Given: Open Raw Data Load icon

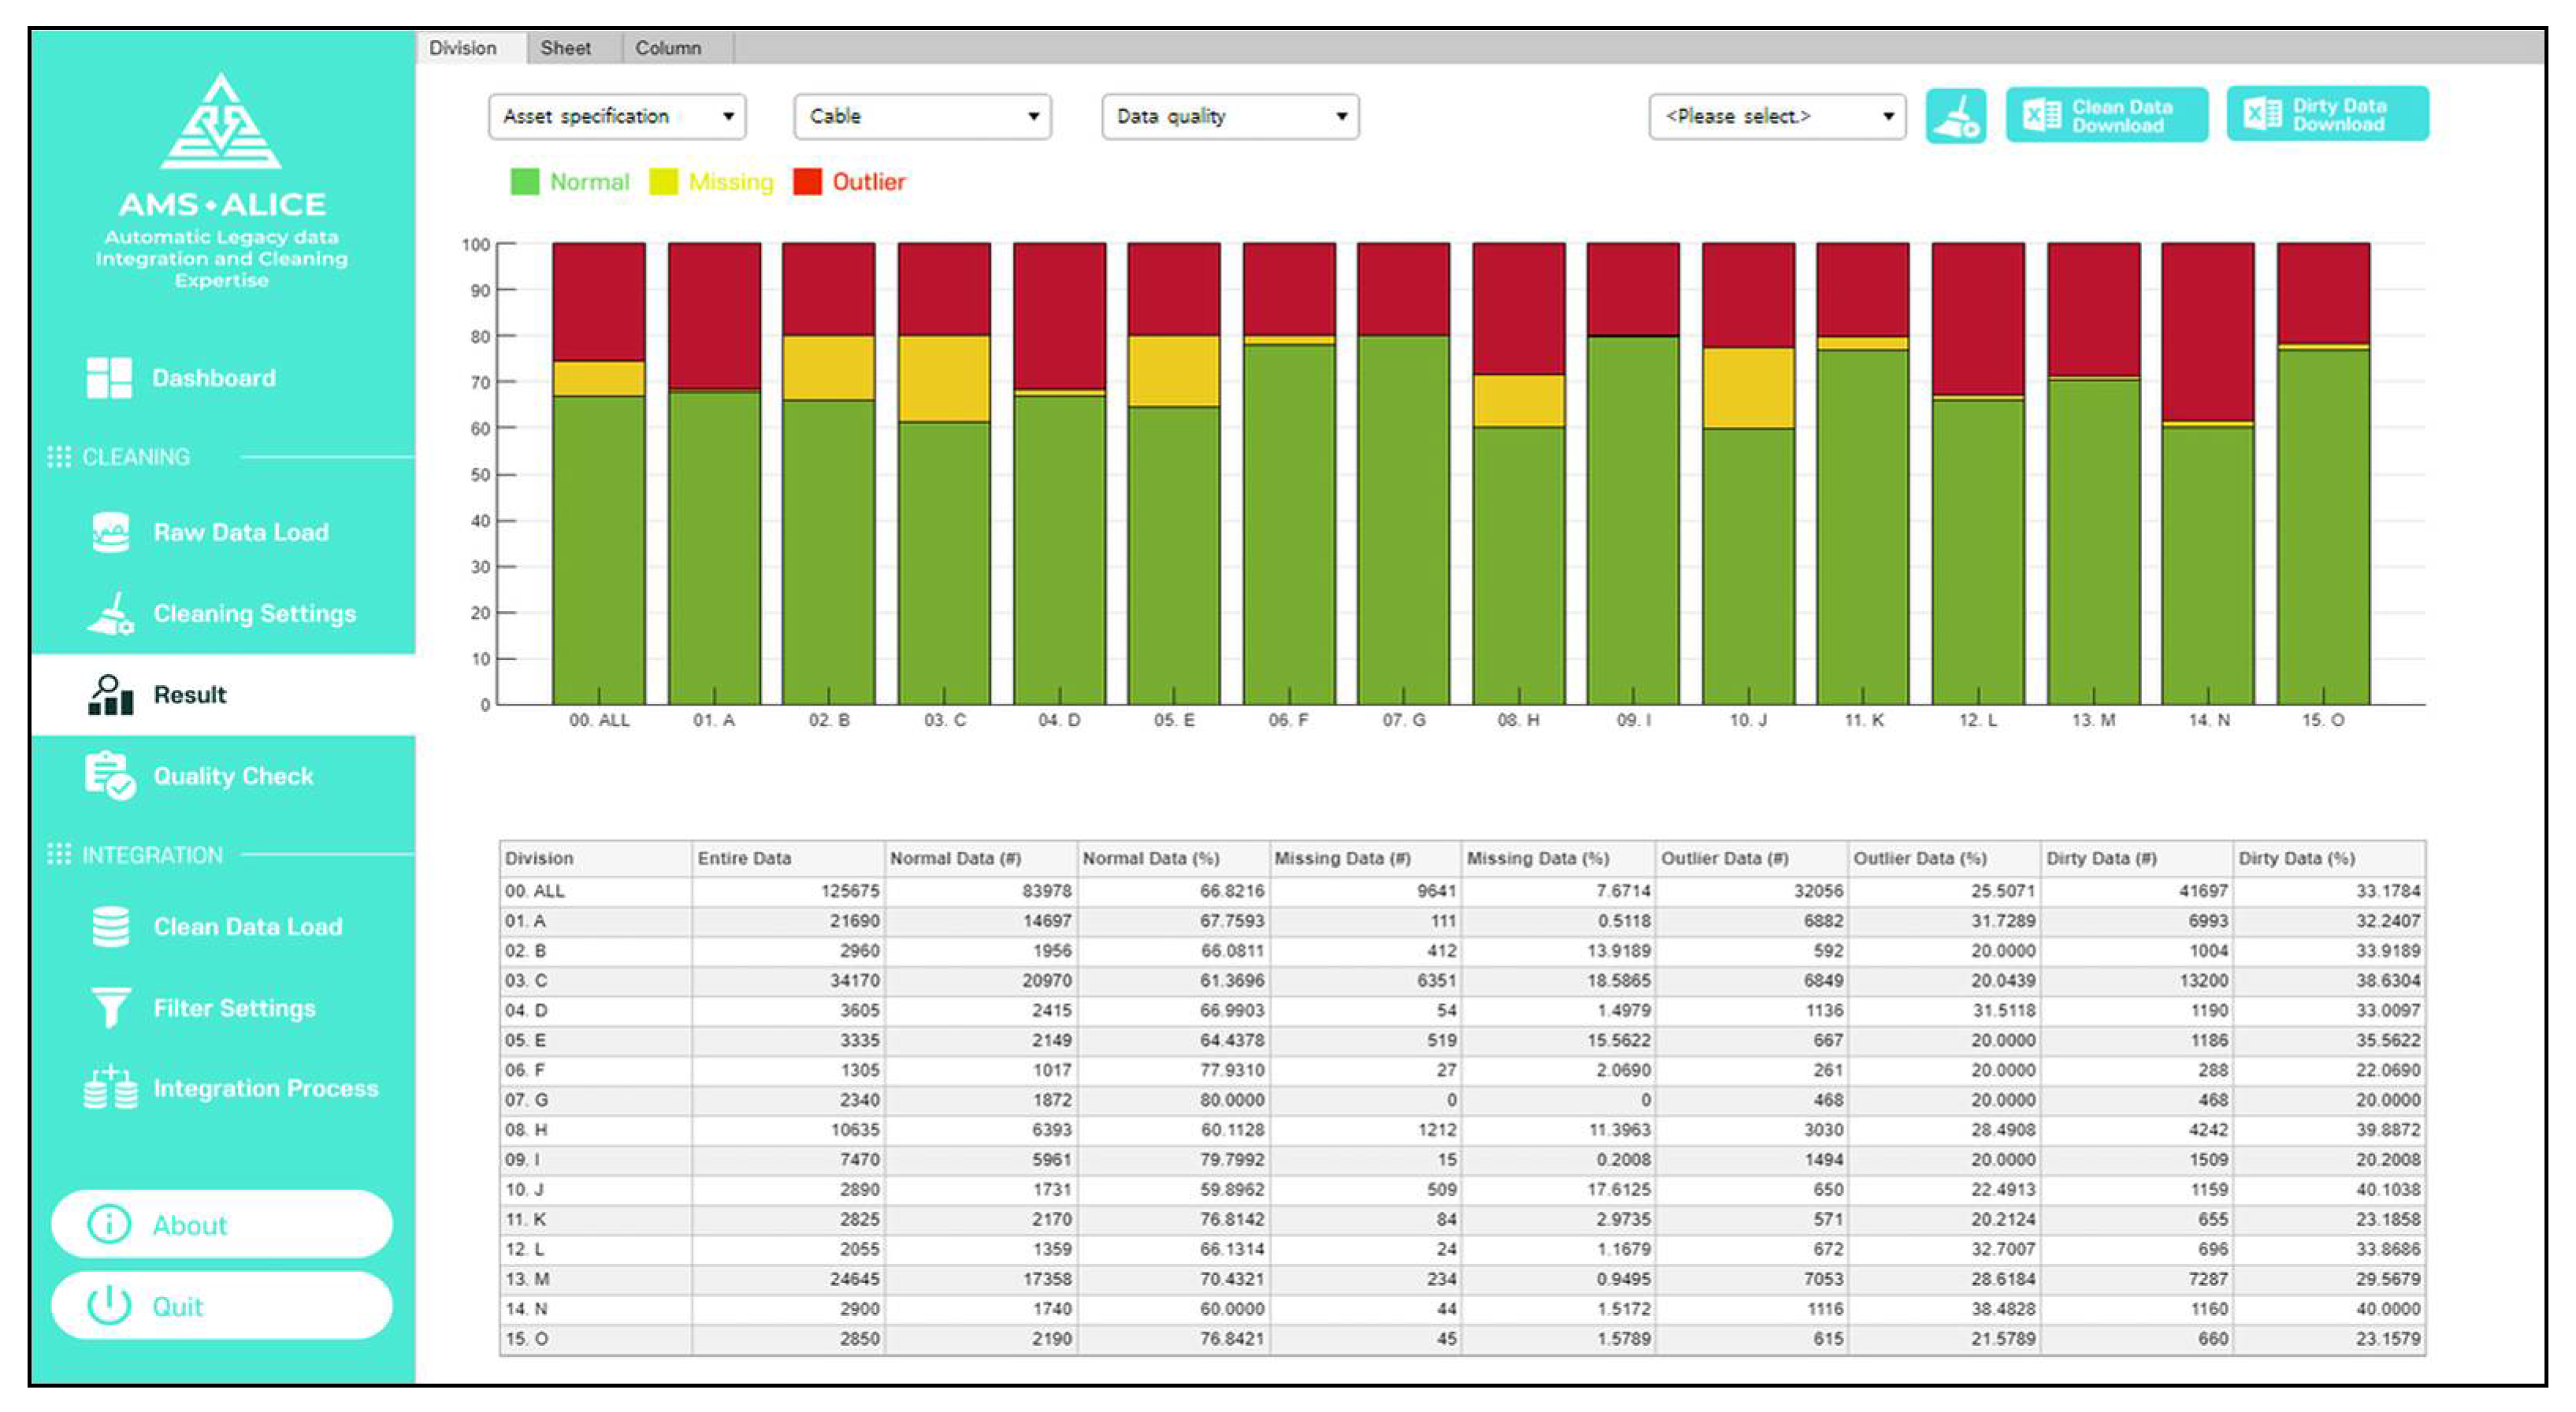Looking at the screenshot, I should [x=110, y=532].
